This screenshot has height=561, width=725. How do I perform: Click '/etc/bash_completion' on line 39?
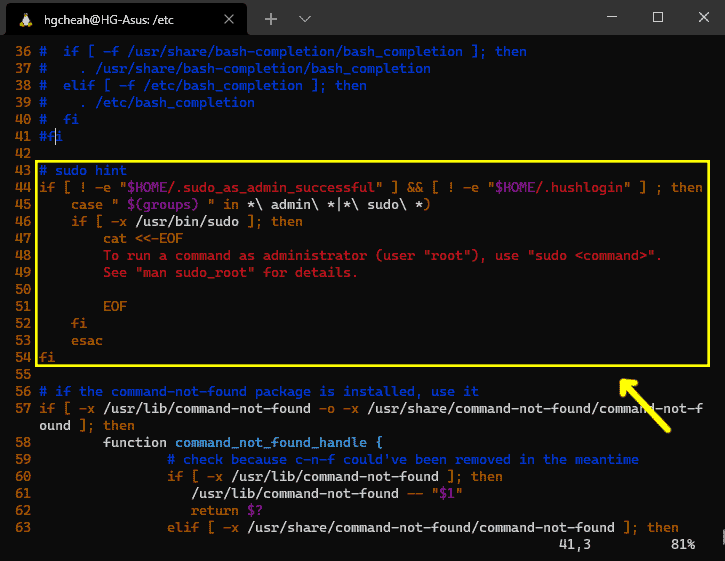pos(175,102)
